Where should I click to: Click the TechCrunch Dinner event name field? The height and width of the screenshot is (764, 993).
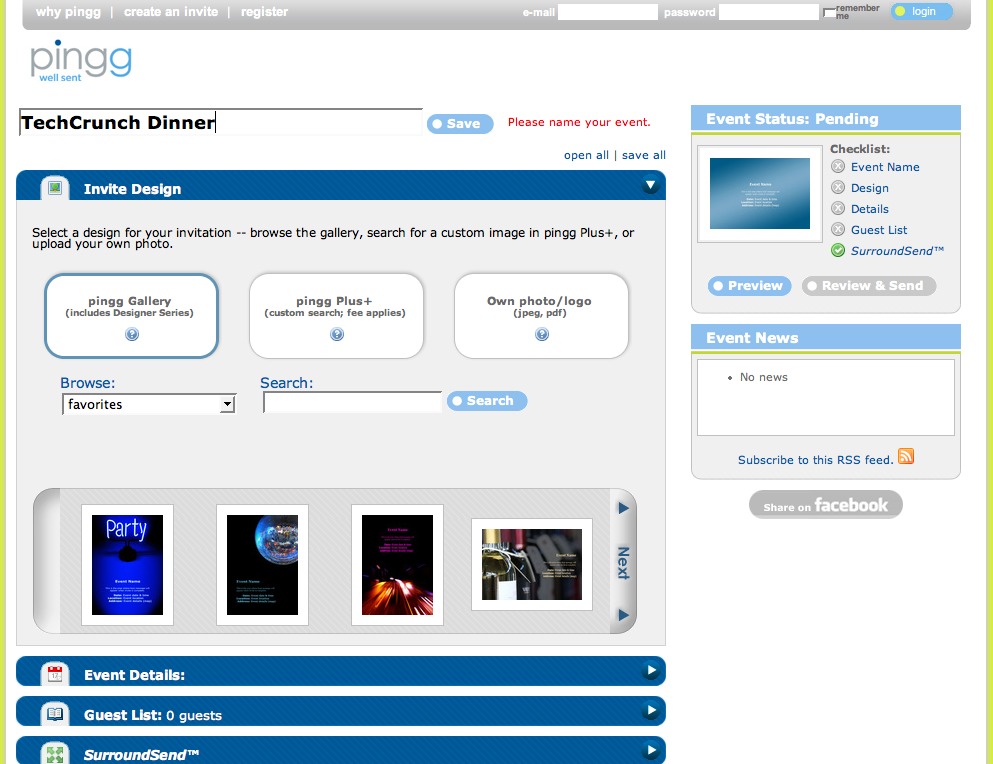(x=220, y=122)
